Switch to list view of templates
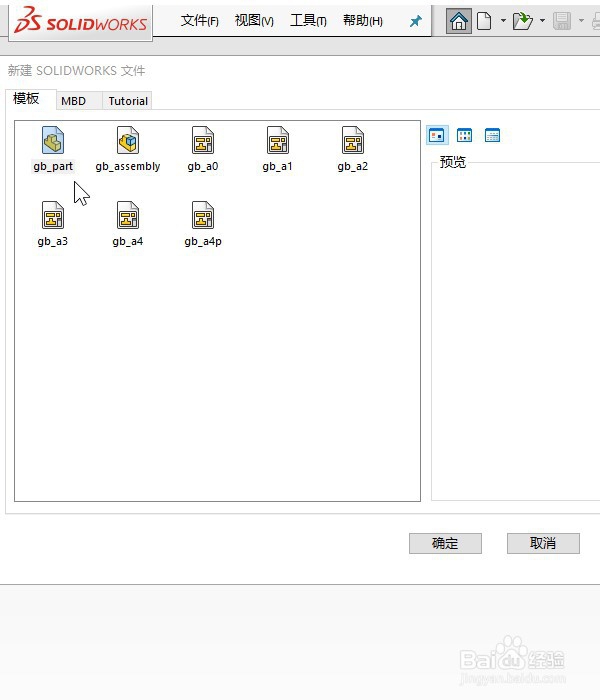This screenshot has height=700, width=600. point(464,135)
